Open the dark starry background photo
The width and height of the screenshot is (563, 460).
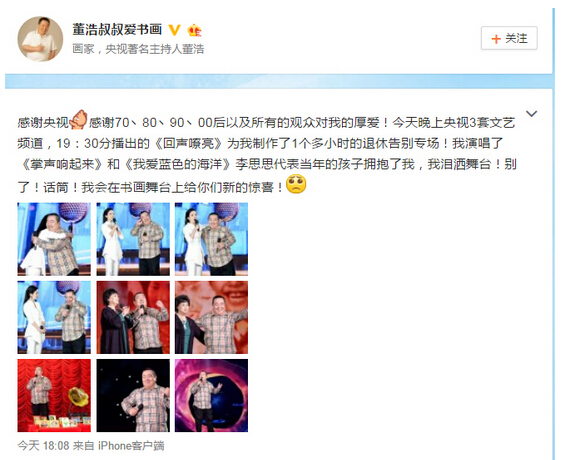pyautogui.click(x=133, y=395)
